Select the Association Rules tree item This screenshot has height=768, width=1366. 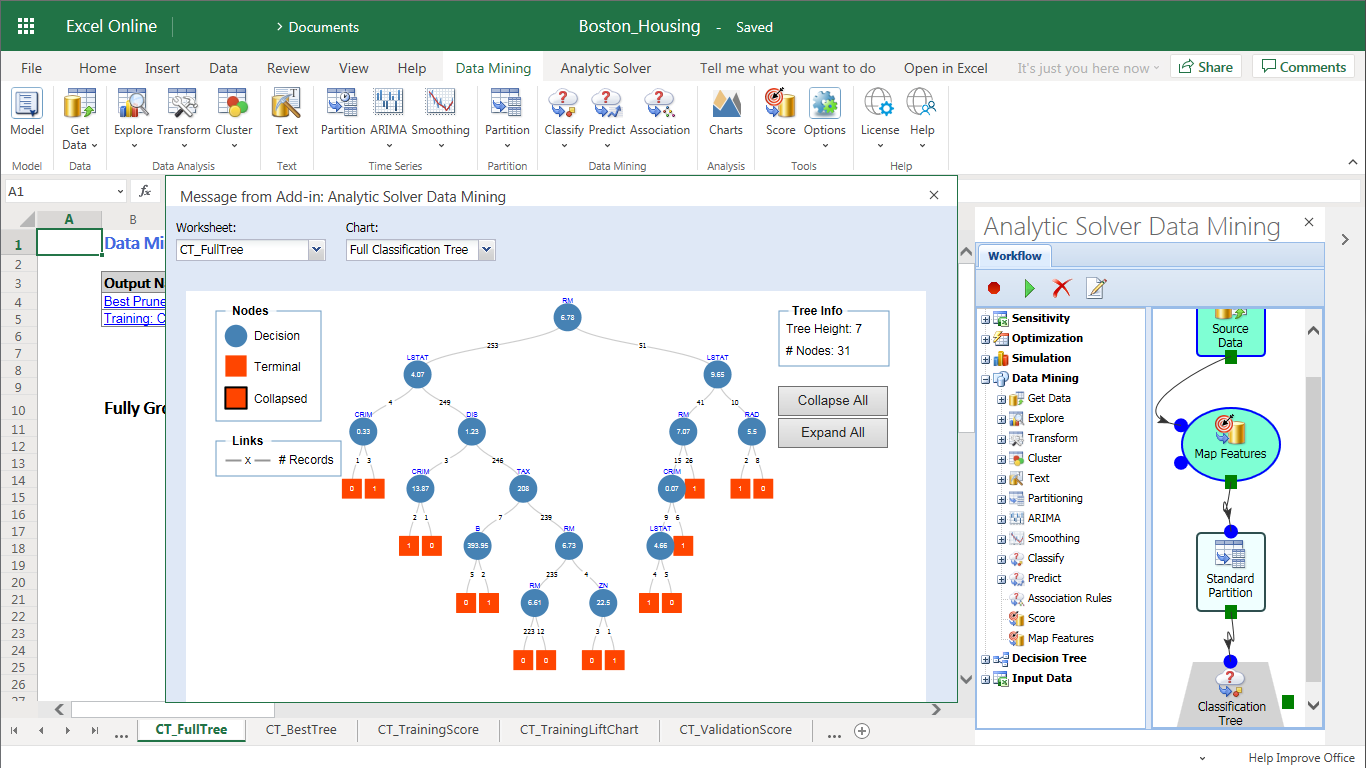1069,598
